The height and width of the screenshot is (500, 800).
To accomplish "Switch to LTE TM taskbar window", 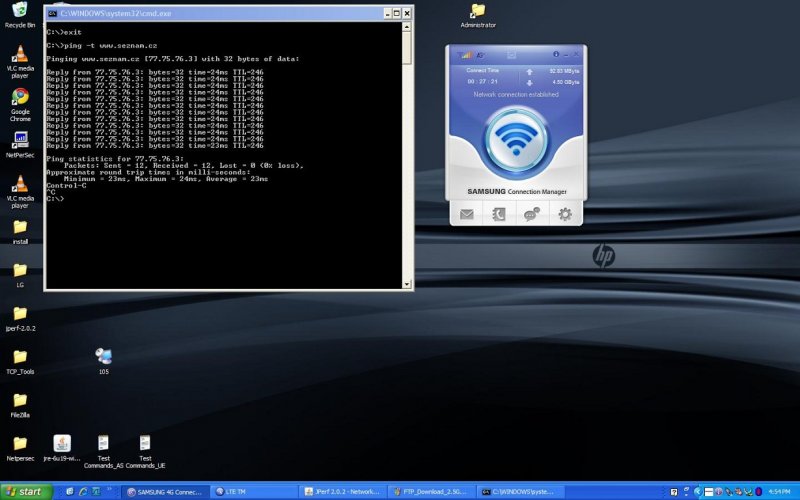I will pos(254,491).
